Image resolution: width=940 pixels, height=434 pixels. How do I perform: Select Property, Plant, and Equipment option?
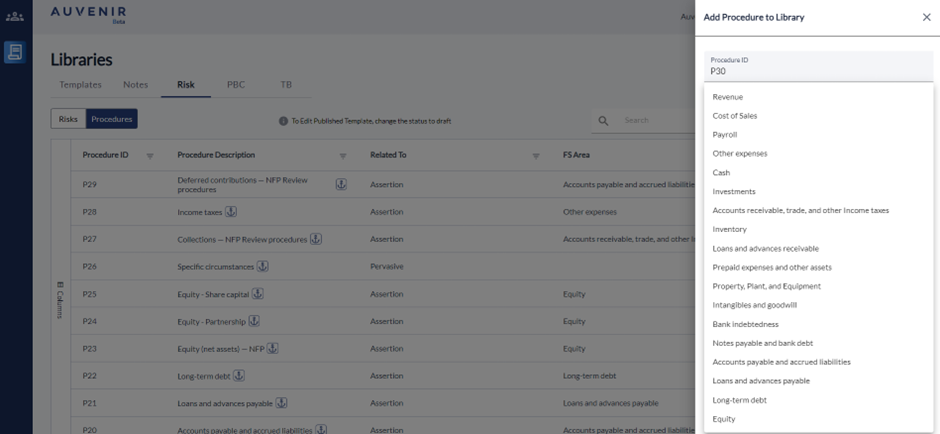point(767,286)
